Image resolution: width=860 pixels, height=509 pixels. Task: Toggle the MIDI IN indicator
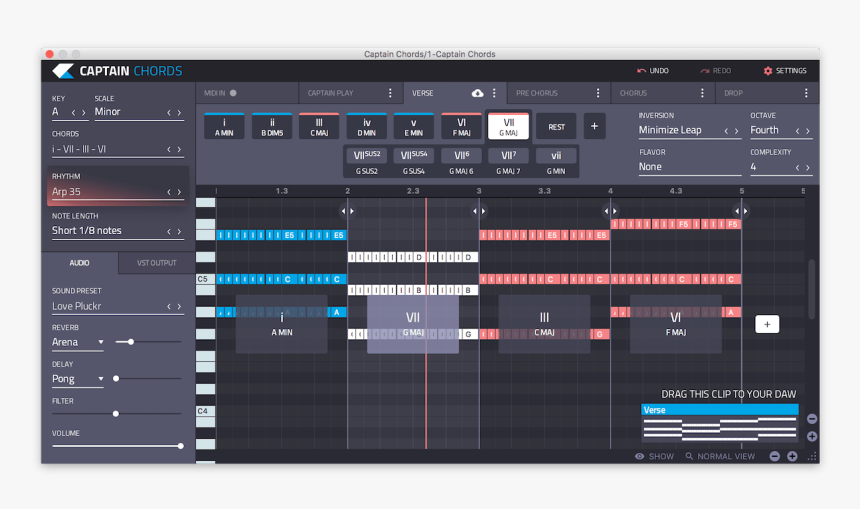[233, 93]
